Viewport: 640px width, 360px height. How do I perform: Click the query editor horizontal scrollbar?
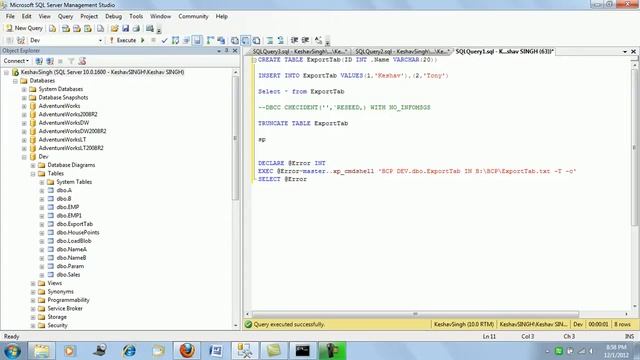pos(415,314)
